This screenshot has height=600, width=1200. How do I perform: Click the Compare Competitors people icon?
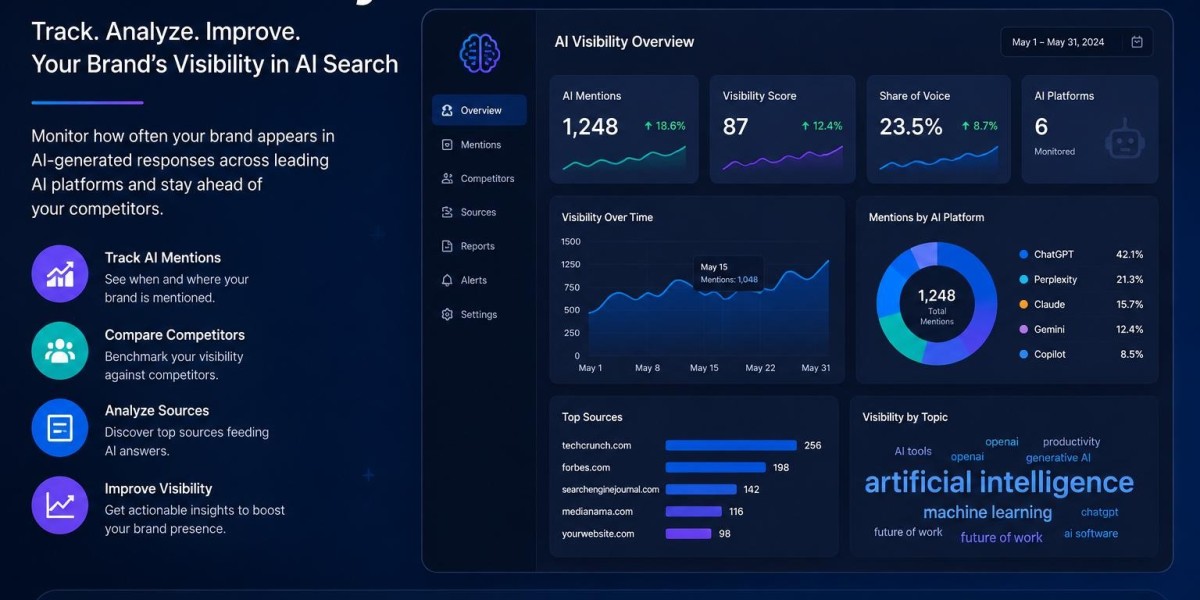coord(60,350)
